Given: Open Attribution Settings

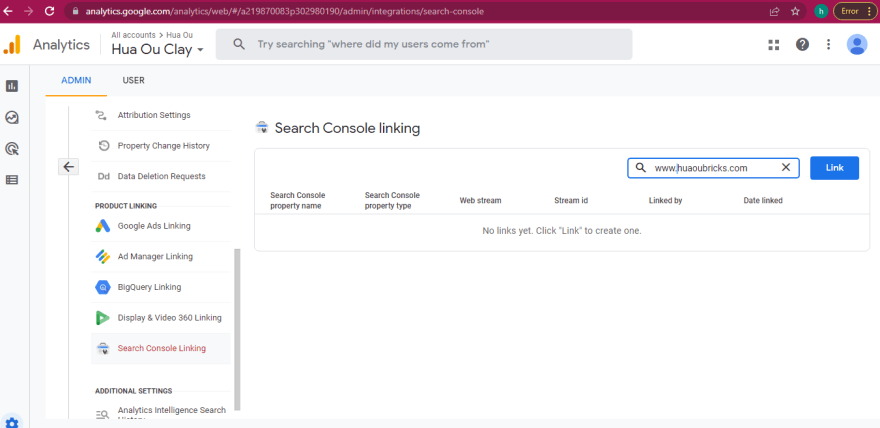Looking at the screenshot, I should coord(154,115).
